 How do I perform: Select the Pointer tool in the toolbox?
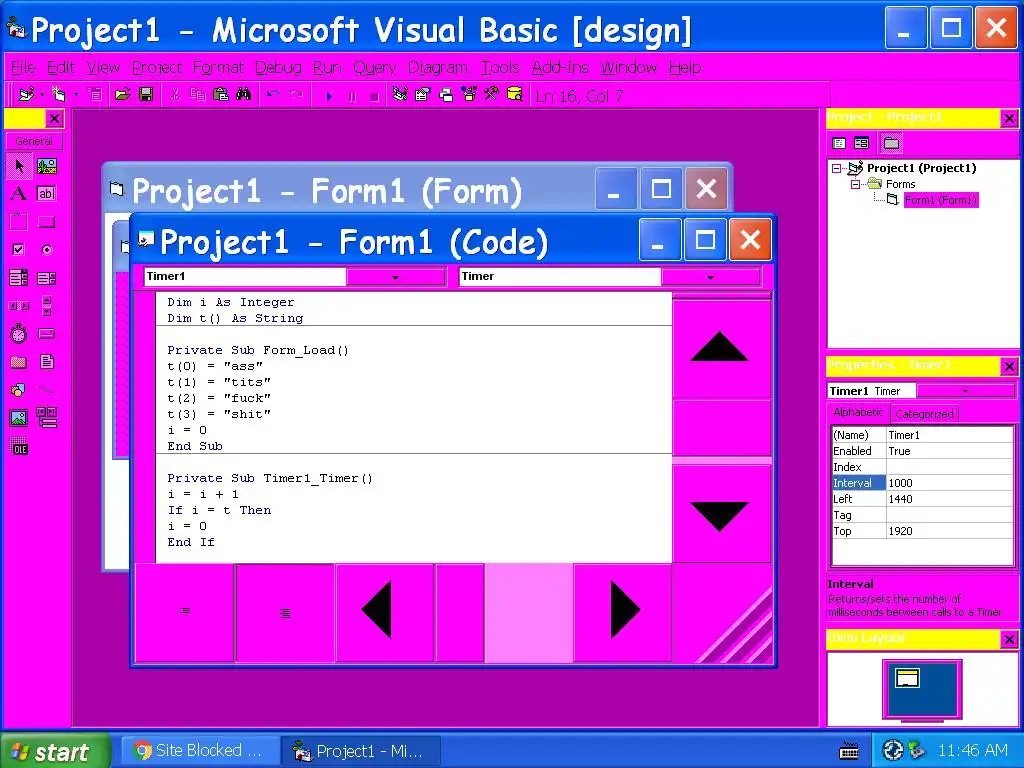click(x=19, y=166)
